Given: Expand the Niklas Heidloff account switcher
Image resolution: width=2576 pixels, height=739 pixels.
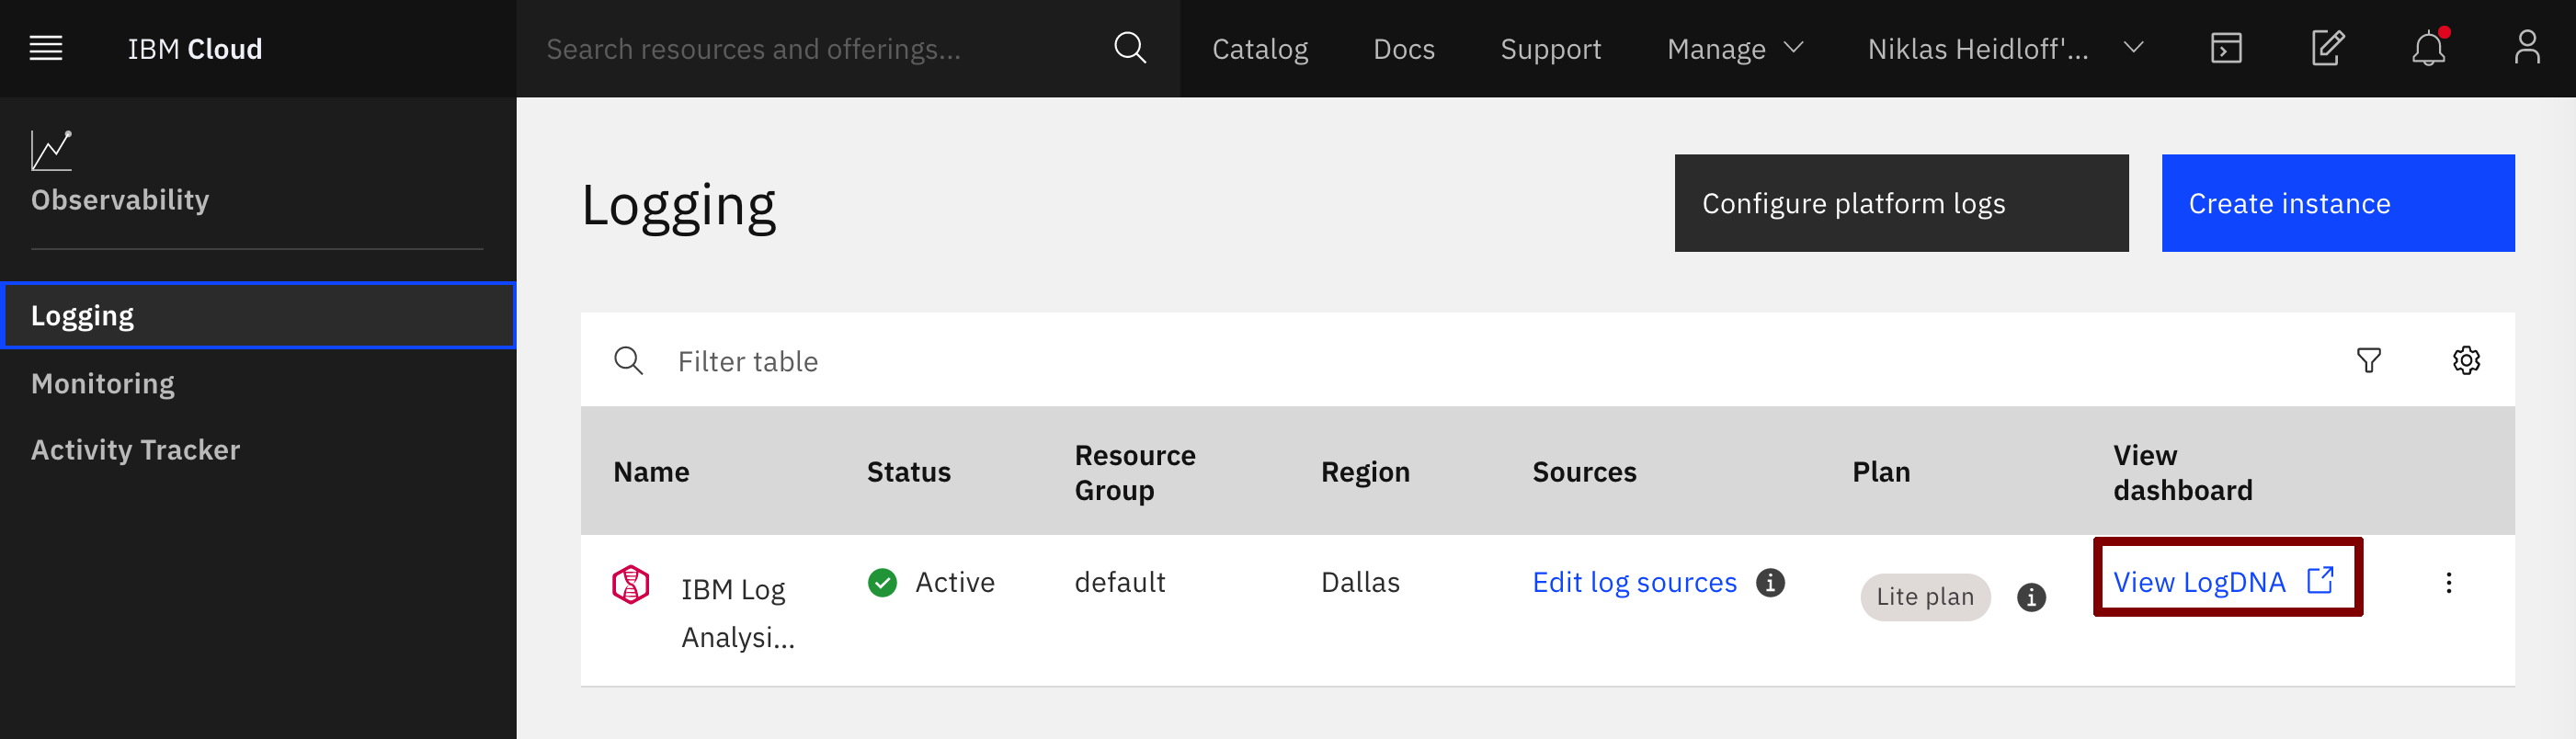Looking at the screenshot, I should point(2005,48).
